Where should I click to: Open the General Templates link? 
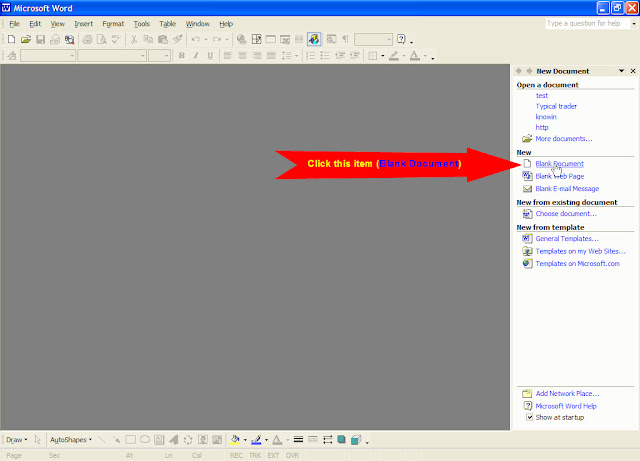(567, 238)
